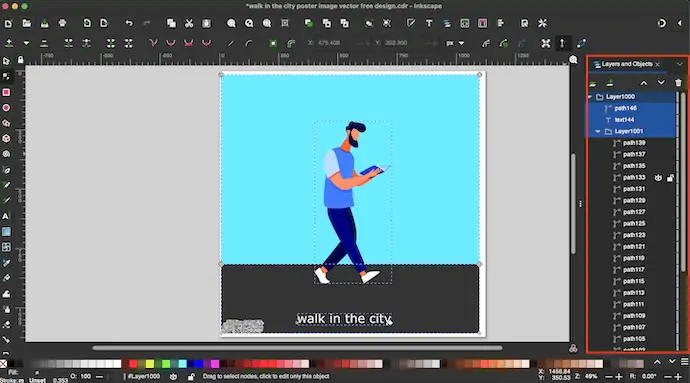Collapse toolbar with left-pointing arrow
The width and height of the screenshot is (690, 383).
tap(679, 23)
